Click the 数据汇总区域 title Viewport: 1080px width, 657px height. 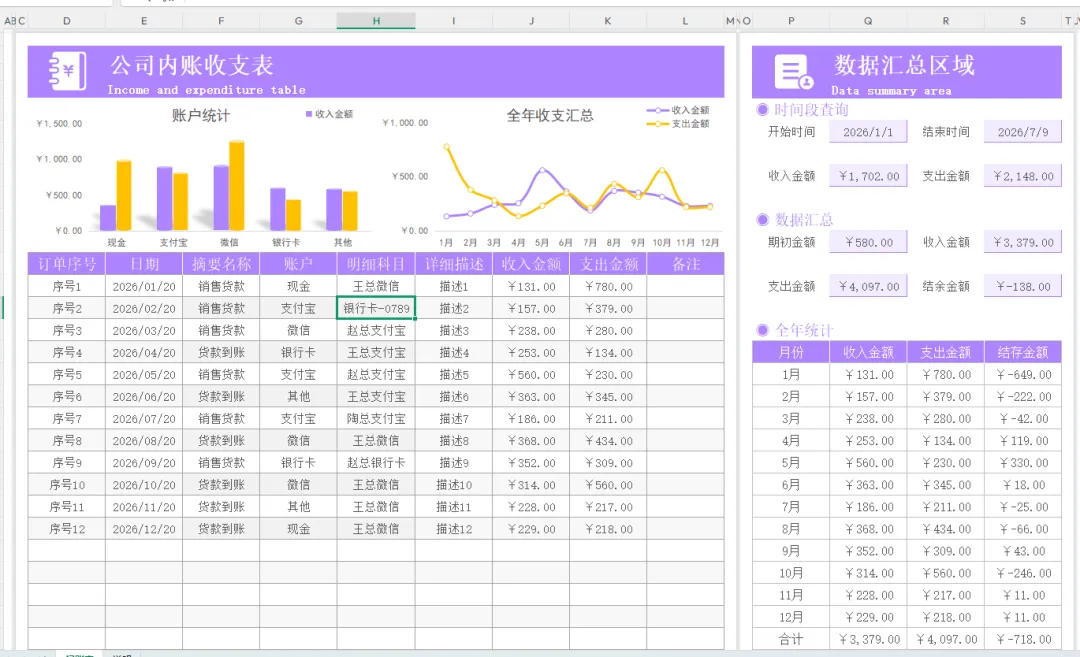tap(904, 65)
